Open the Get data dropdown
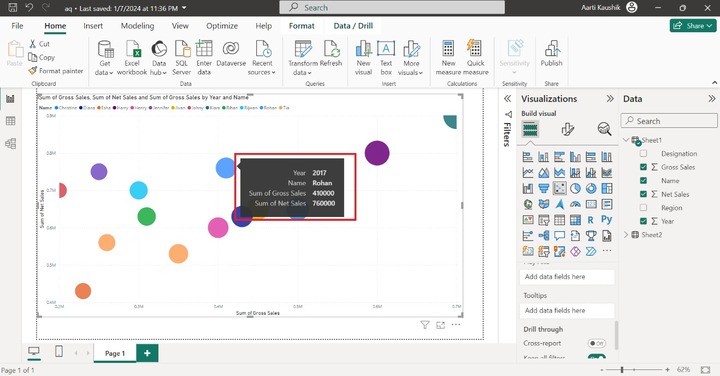The image size is (720, 376). pos(105,58)
